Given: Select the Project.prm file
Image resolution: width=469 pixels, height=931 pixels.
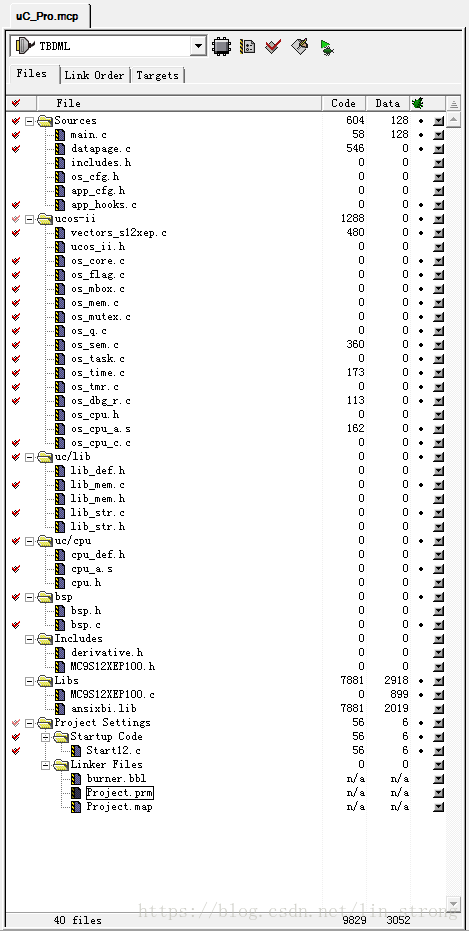Looking at the screenshot, I should [119, 793].
